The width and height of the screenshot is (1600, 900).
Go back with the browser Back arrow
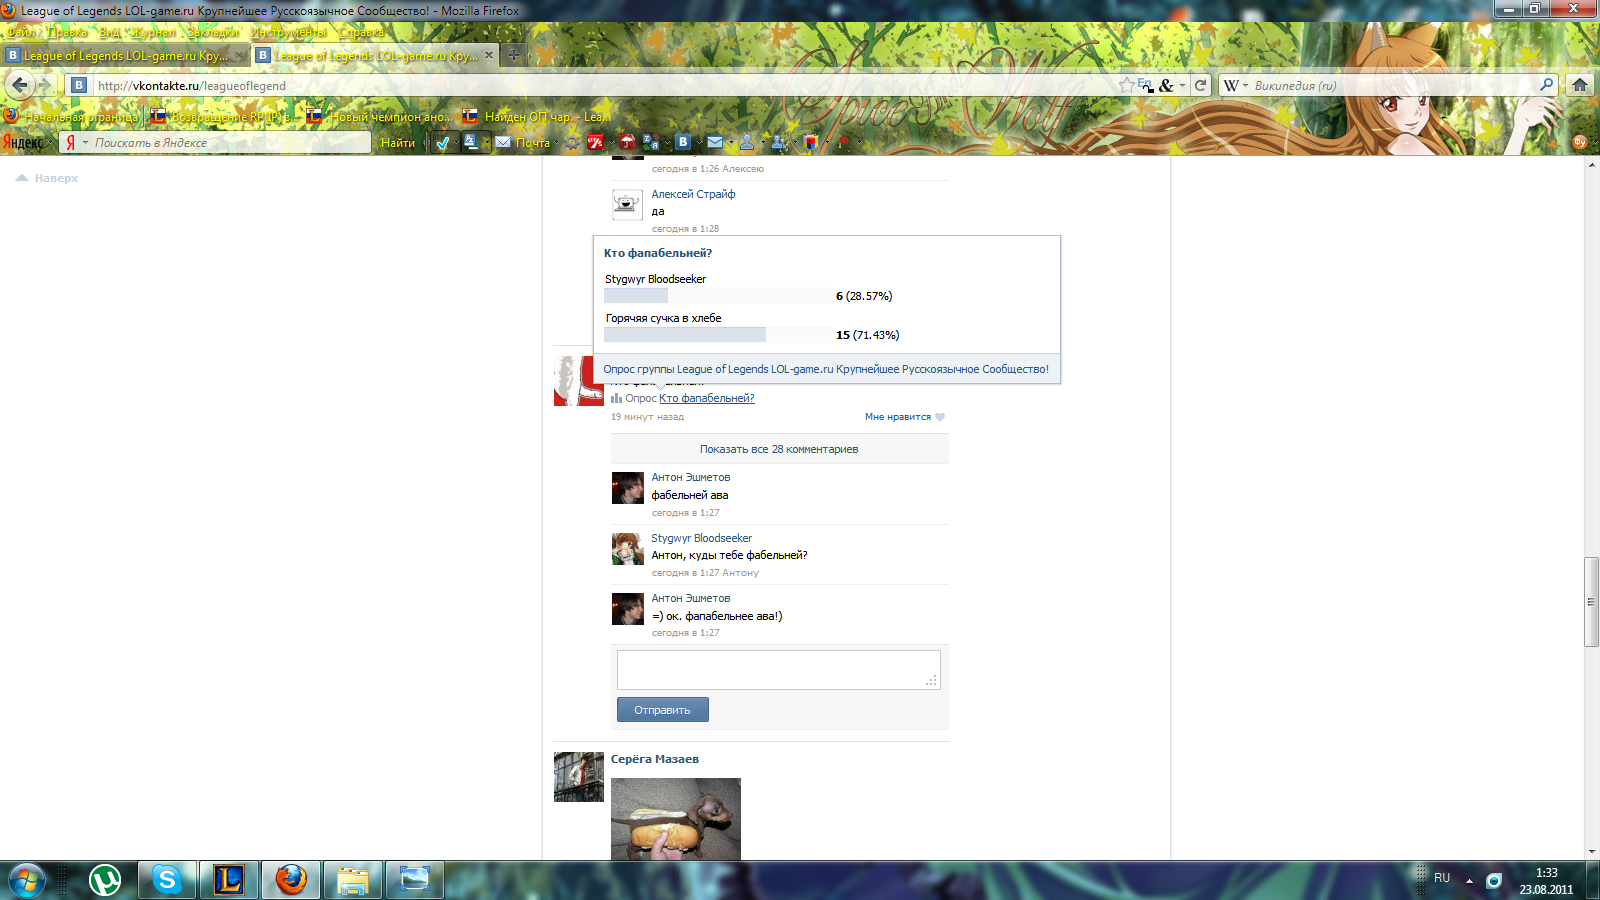tap(20, 85)
